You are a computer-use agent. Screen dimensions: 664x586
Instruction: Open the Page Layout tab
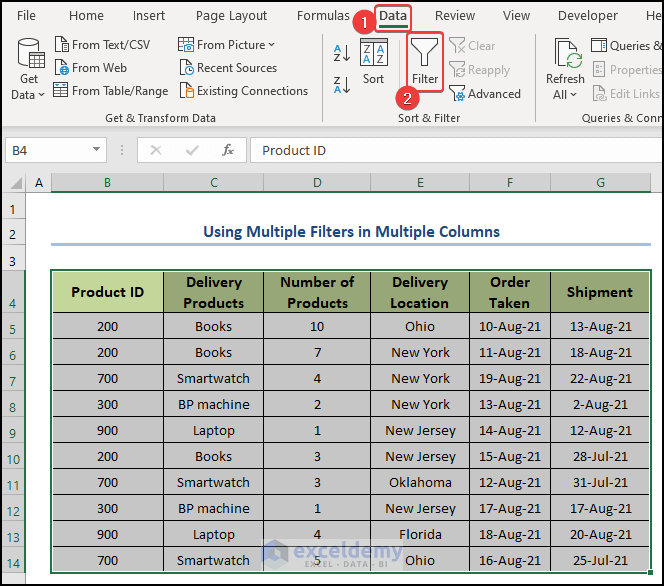231,16
